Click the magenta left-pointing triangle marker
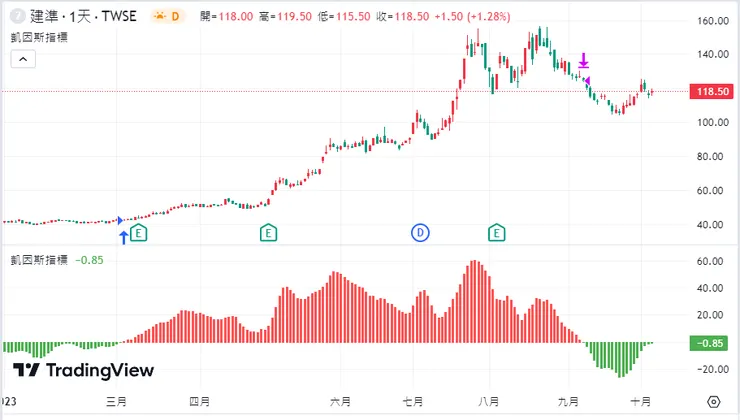Image resolution: width=740 pixels, height=420 pixels. pos(588,80)
